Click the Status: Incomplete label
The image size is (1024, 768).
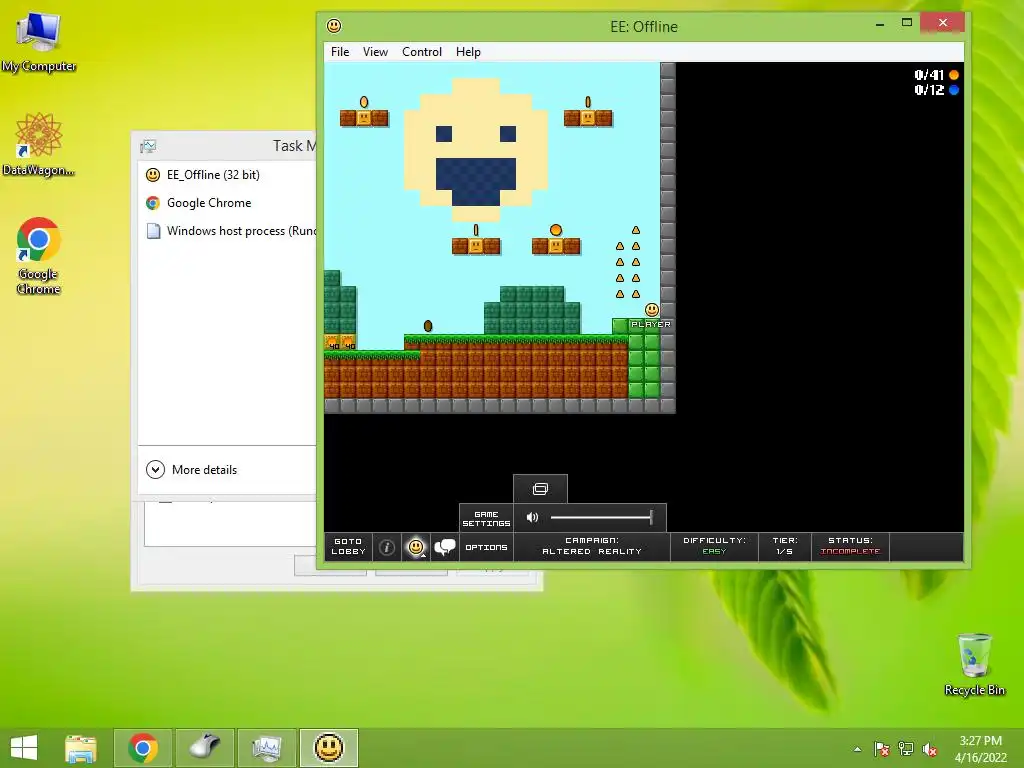tap(850, 546)
